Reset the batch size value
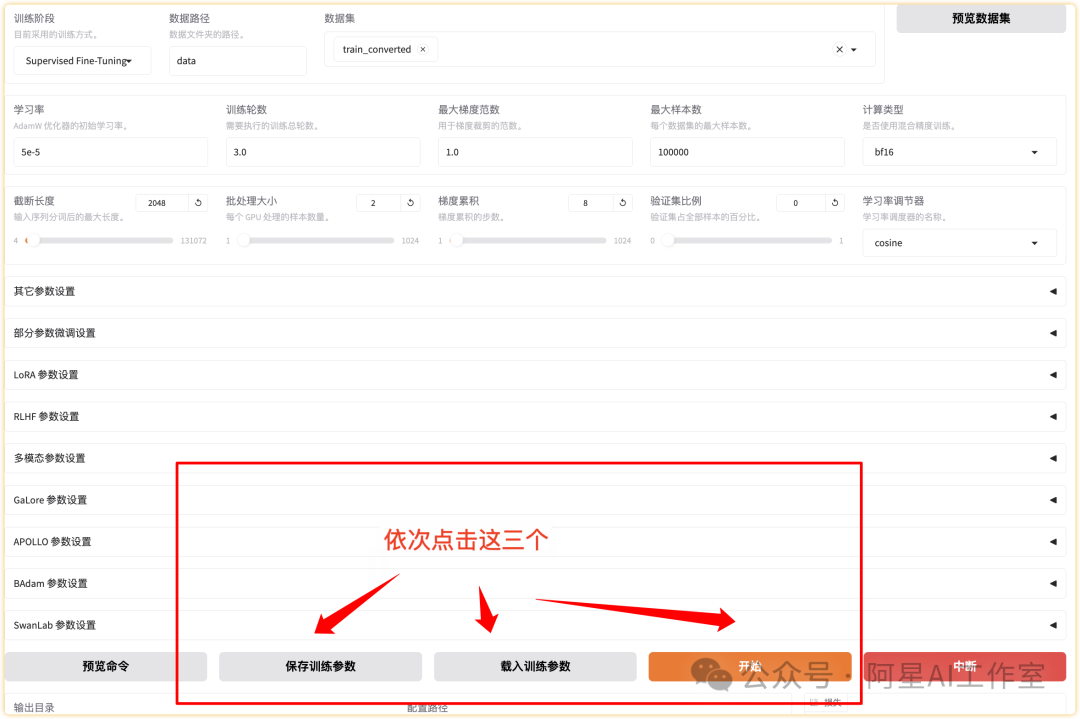1080x719 pixels. 411,202
